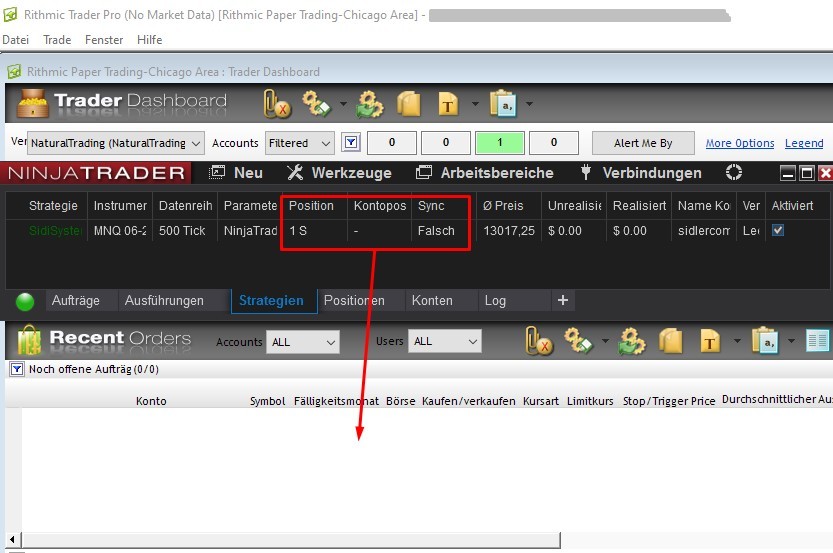Open Datei menu
The height and width of the screenshot is (553, 833).
pos(15,40)
